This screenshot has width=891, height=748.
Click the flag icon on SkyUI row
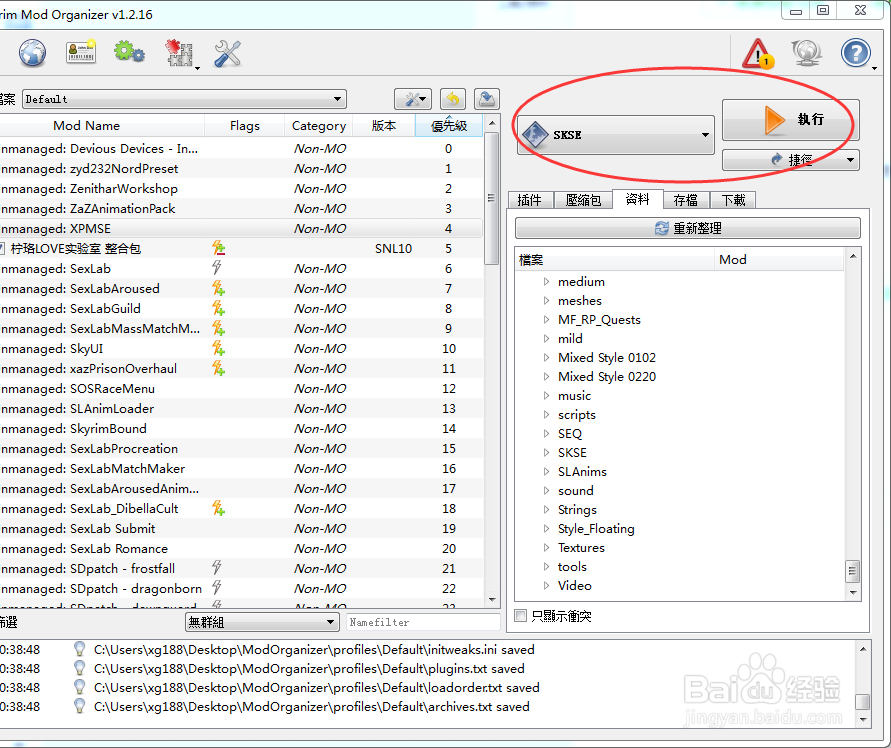click(218, 348)
